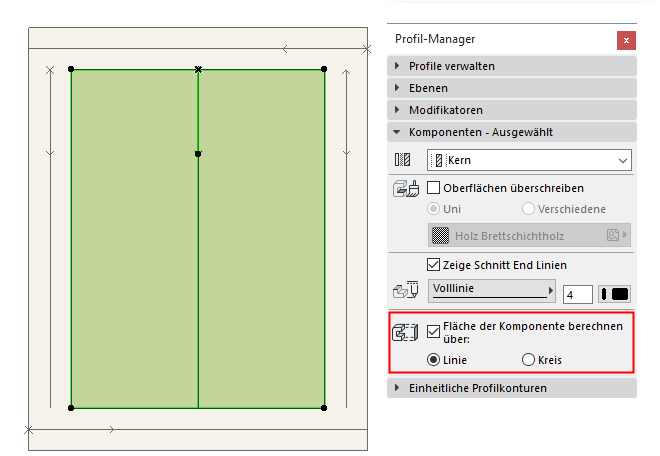Click the surface override paint icon
The image size is (660, 456).
point(405,188)
